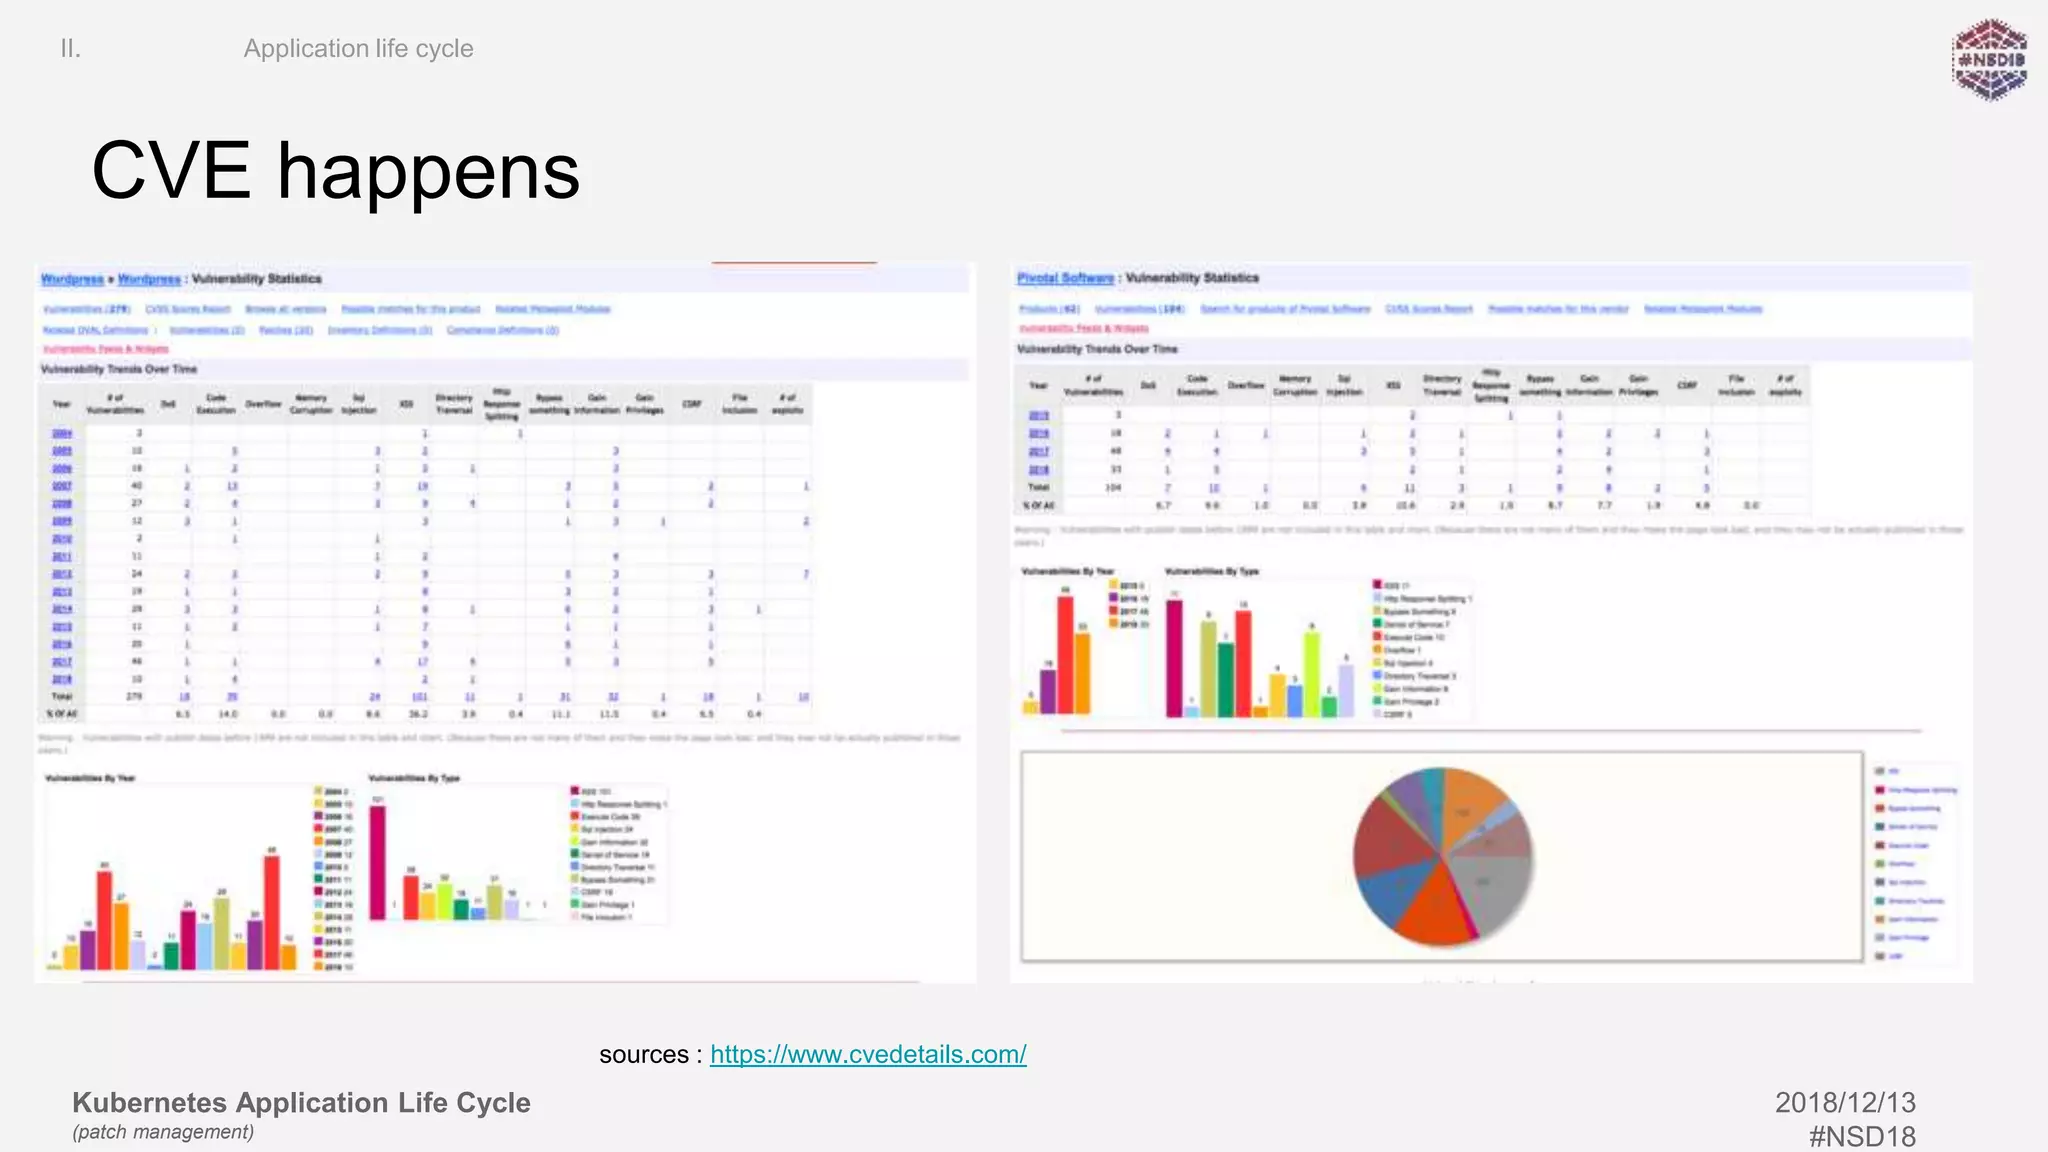The height and width of the screenshot is (1152, 2048).
Task: Select the 'Application life cycle' section header
Action: point(358,48)
